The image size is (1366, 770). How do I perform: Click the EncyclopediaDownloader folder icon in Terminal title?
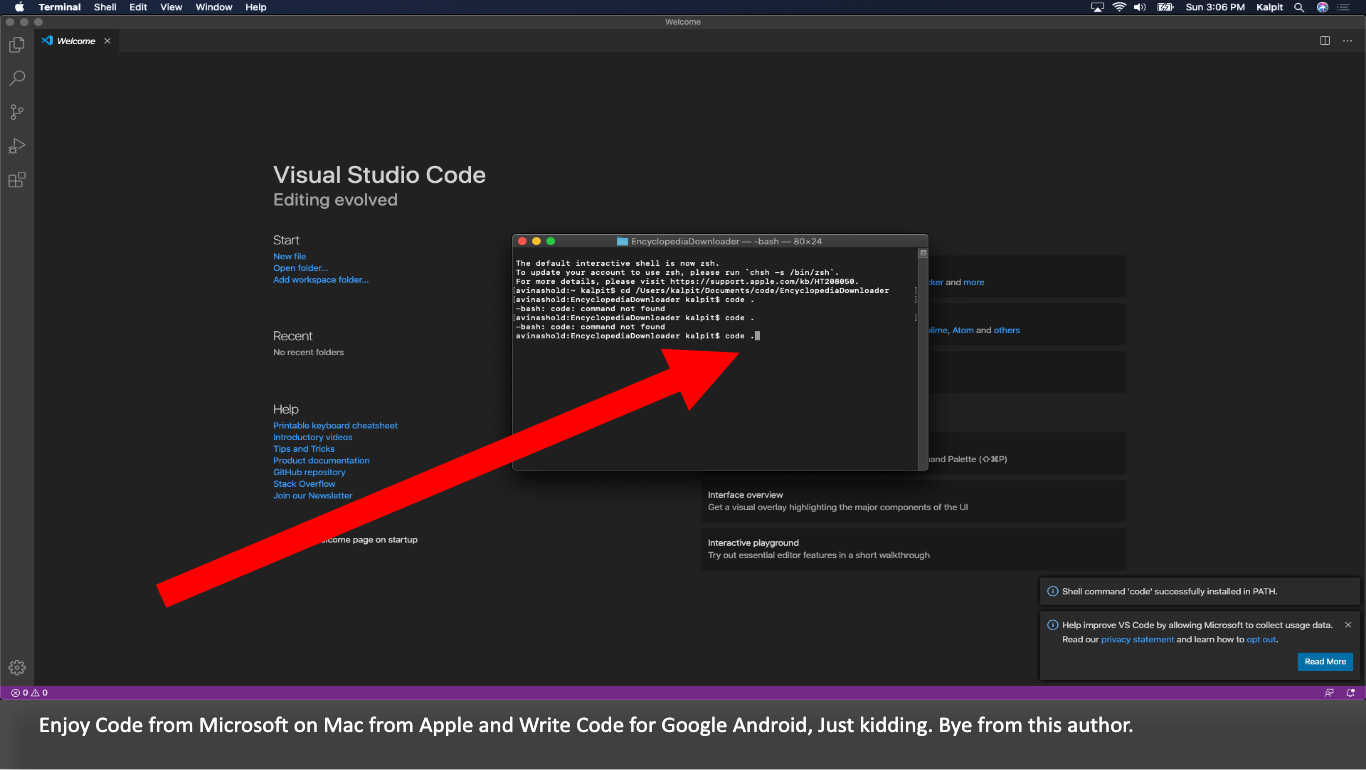pyautogui.click(x=622, y=241)
